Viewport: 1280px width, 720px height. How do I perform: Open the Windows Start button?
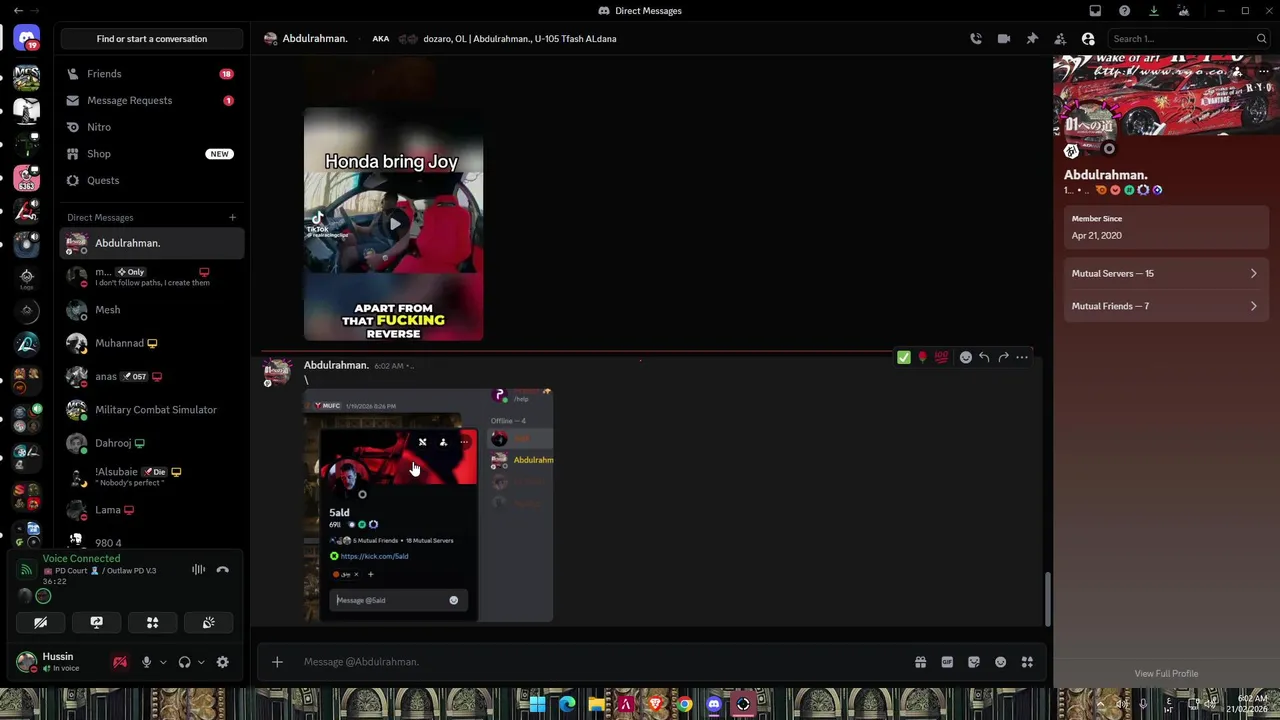pyautogui.click(x=537, y=704)
